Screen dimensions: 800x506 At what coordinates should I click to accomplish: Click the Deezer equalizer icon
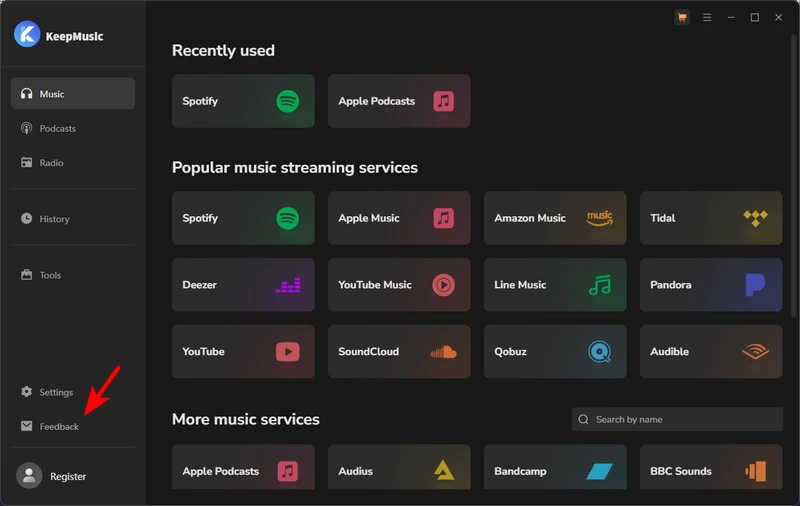coord(288,285)
